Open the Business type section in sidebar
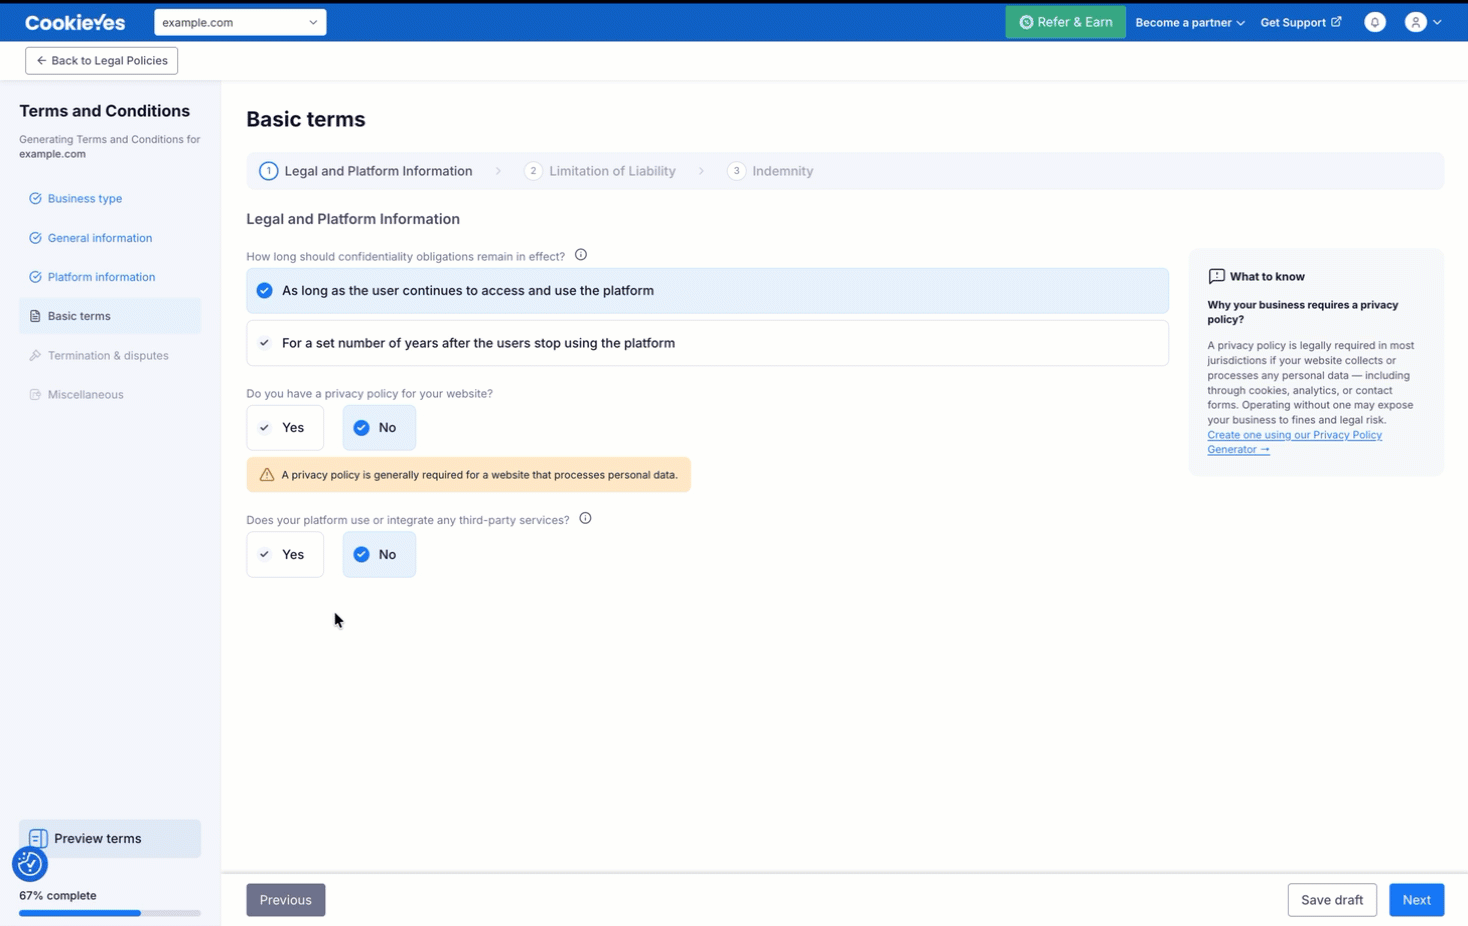Screen dimensions: 1468x926 coord(109,198)
